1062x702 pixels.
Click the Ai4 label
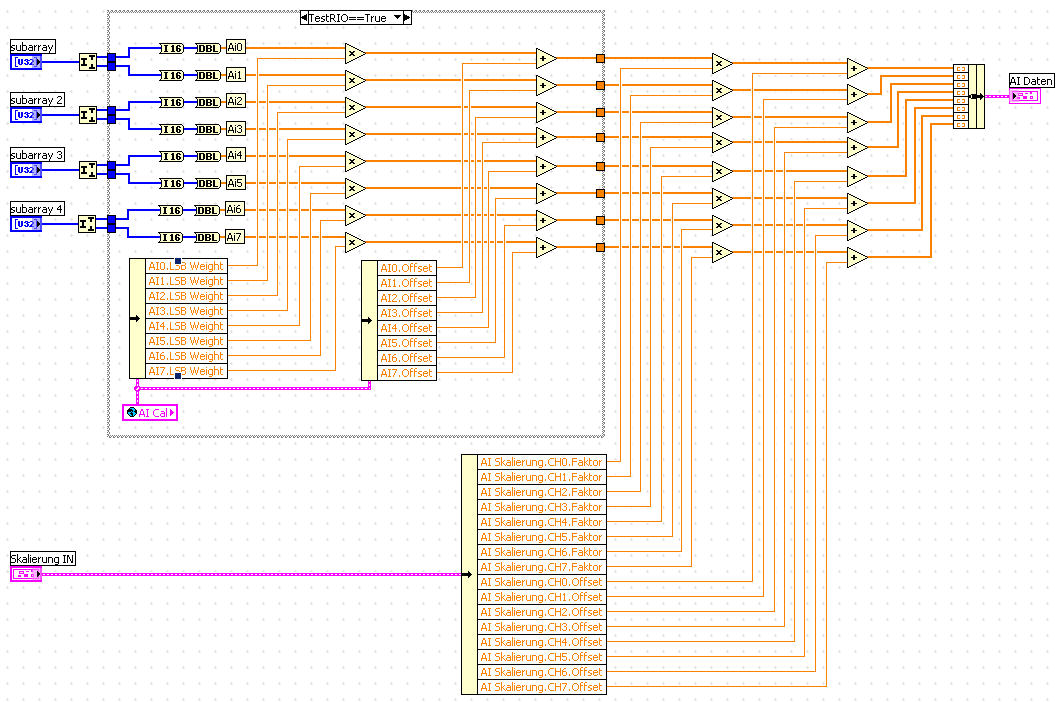(235, 155)
